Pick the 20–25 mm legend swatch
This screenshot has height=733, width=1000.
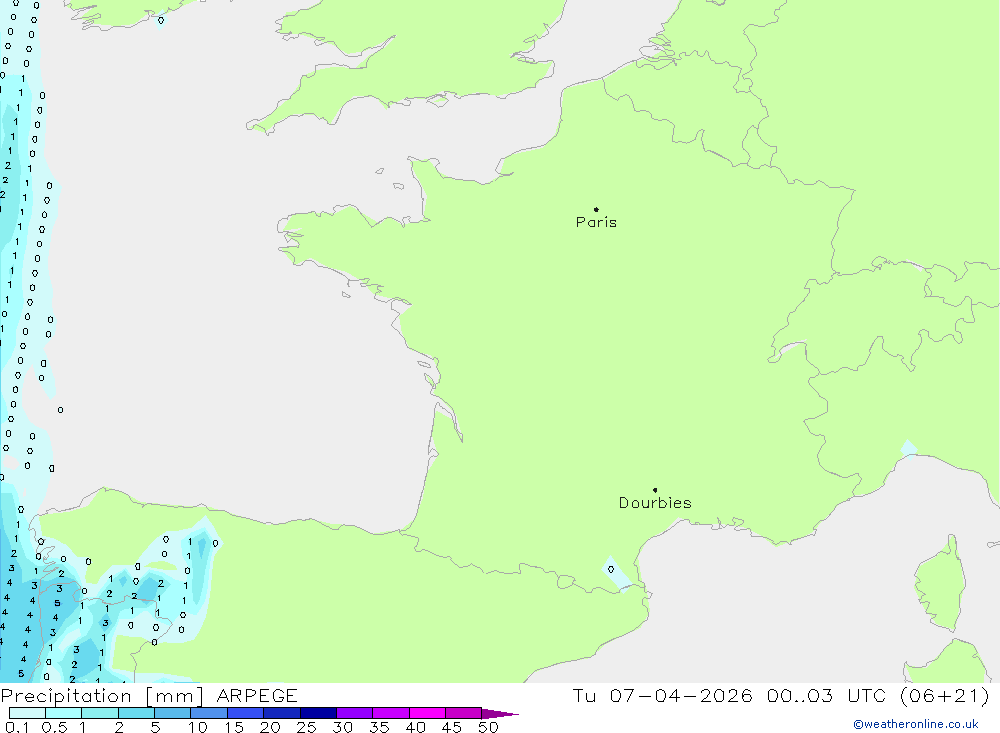click(282, 713)
